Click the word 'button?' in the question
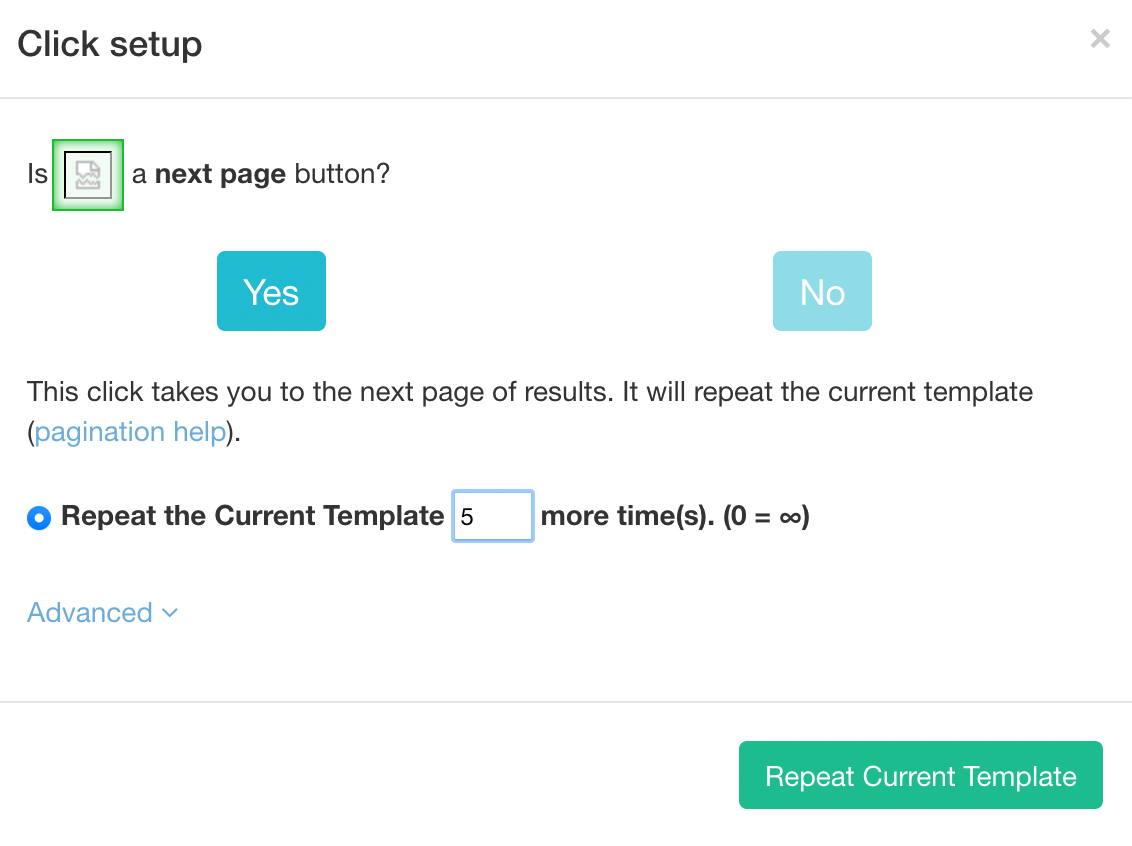 point(342,174)
